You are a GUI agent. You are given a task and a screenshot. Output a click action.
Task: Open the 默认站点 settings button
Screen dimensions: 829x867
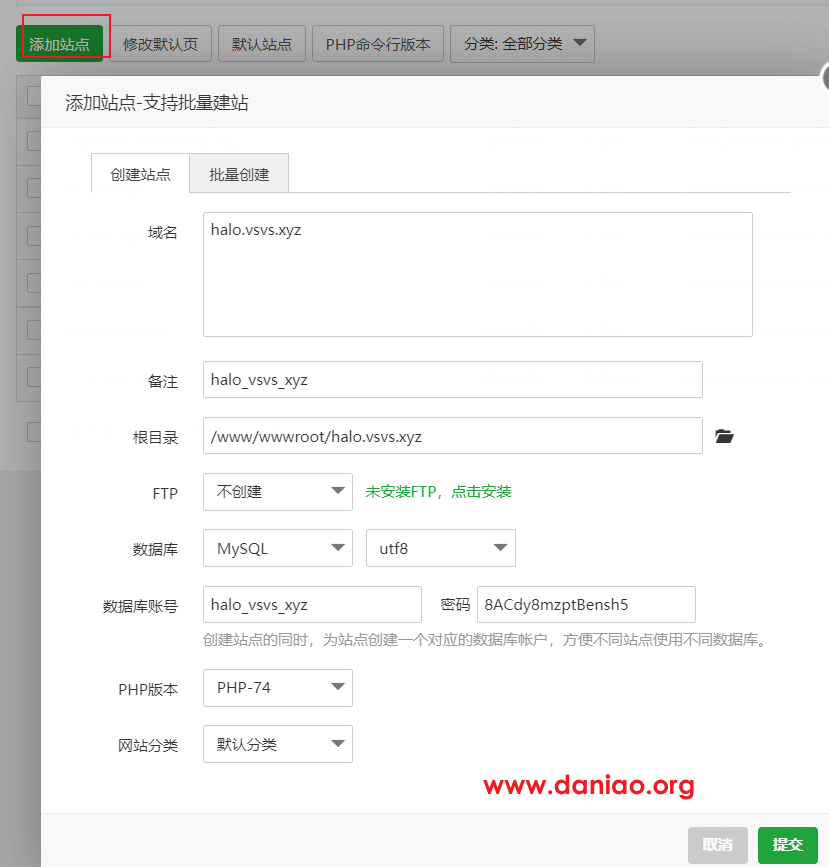point(262,44)
